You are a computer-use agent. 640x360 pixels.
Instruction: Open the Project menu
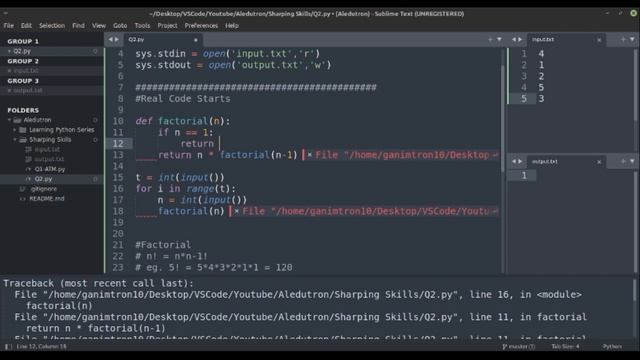(x=167, y=26)
